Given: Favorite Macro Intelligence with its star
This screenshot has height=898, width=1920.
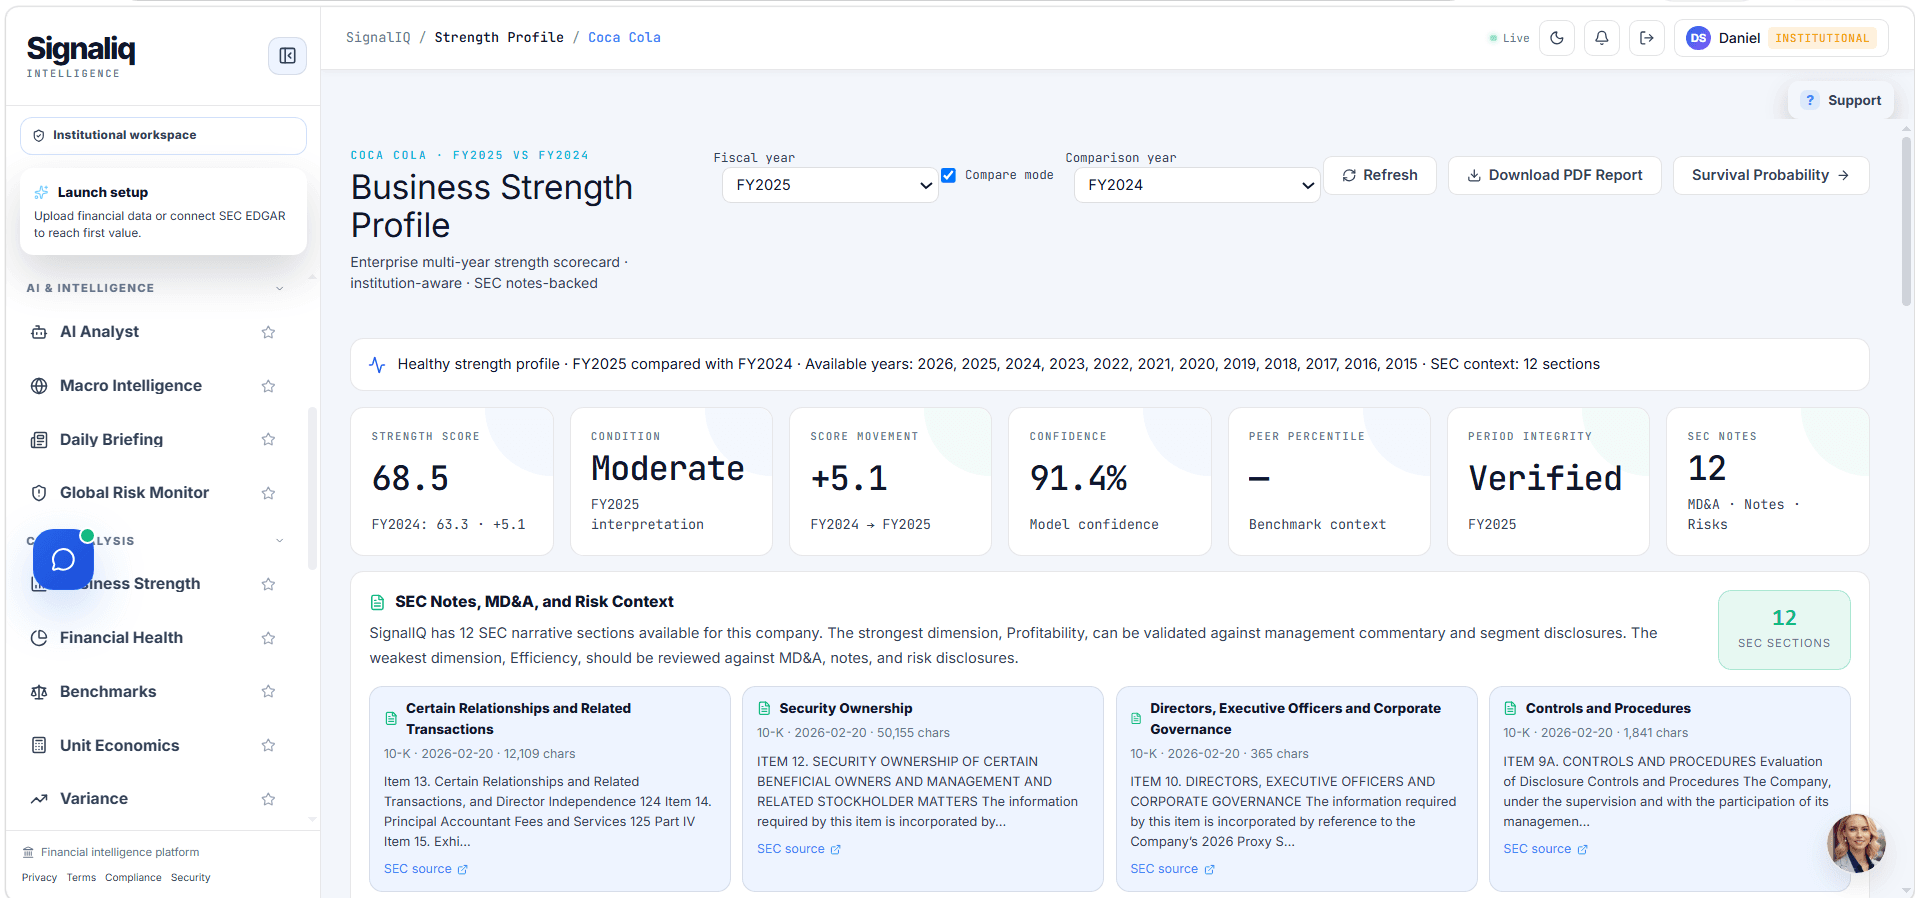Looking at the screenshot, I should click(x=268, y=386).
